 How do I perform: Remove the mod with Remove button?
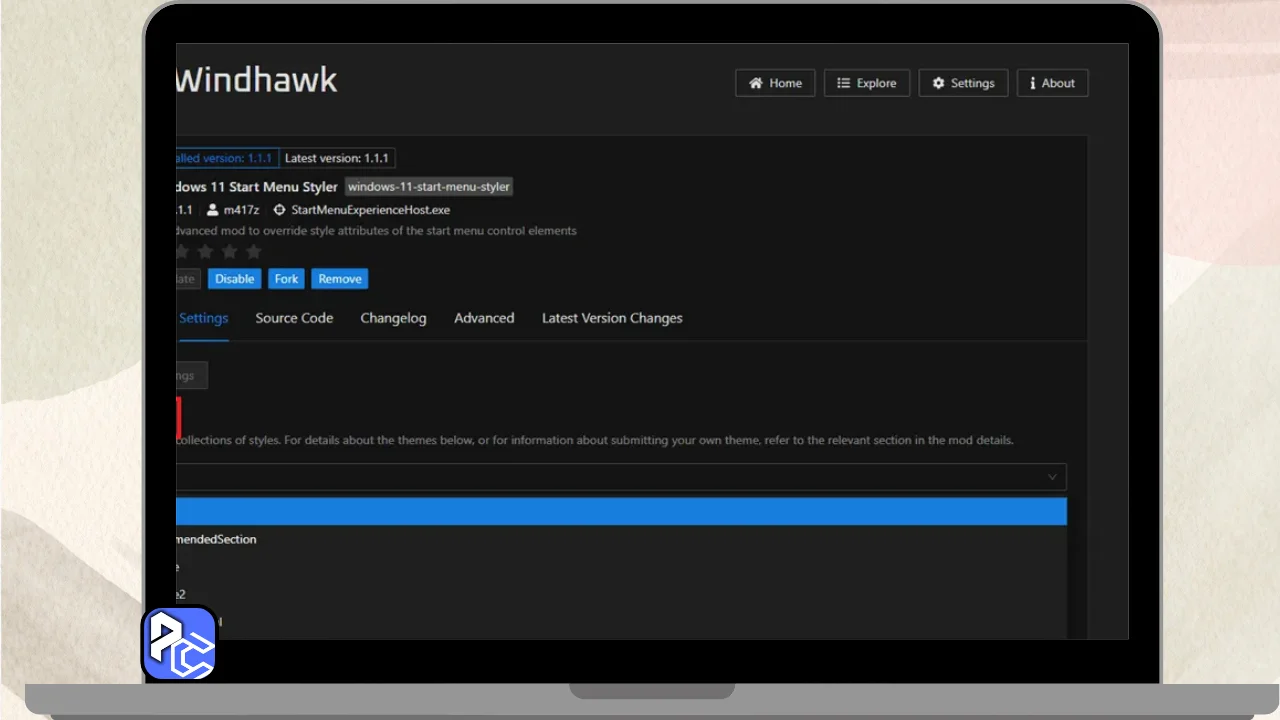coord(340,279)
